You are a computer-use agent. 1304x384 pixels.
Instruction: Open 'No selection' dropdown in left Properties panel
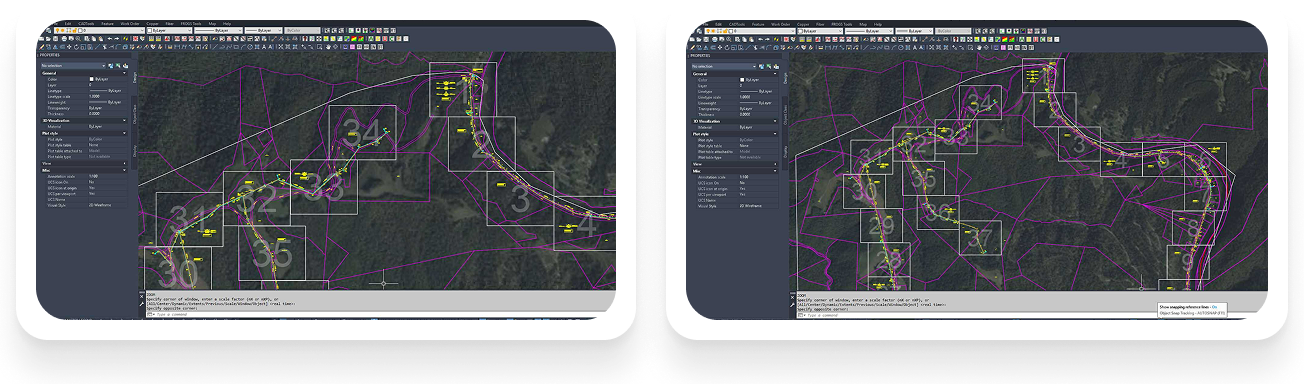[74, 66]
